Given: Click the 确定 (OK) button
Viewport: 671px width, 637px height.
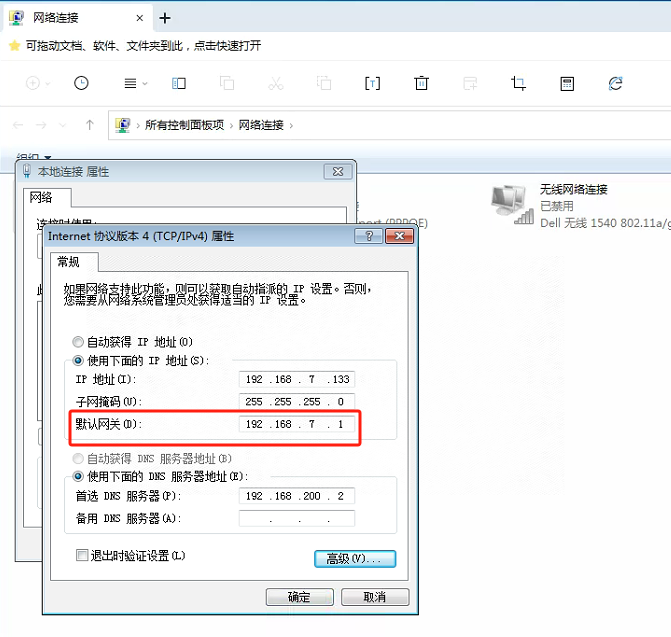Looking at the screenshot, I should pyautogui.click(x=299, y=597).
